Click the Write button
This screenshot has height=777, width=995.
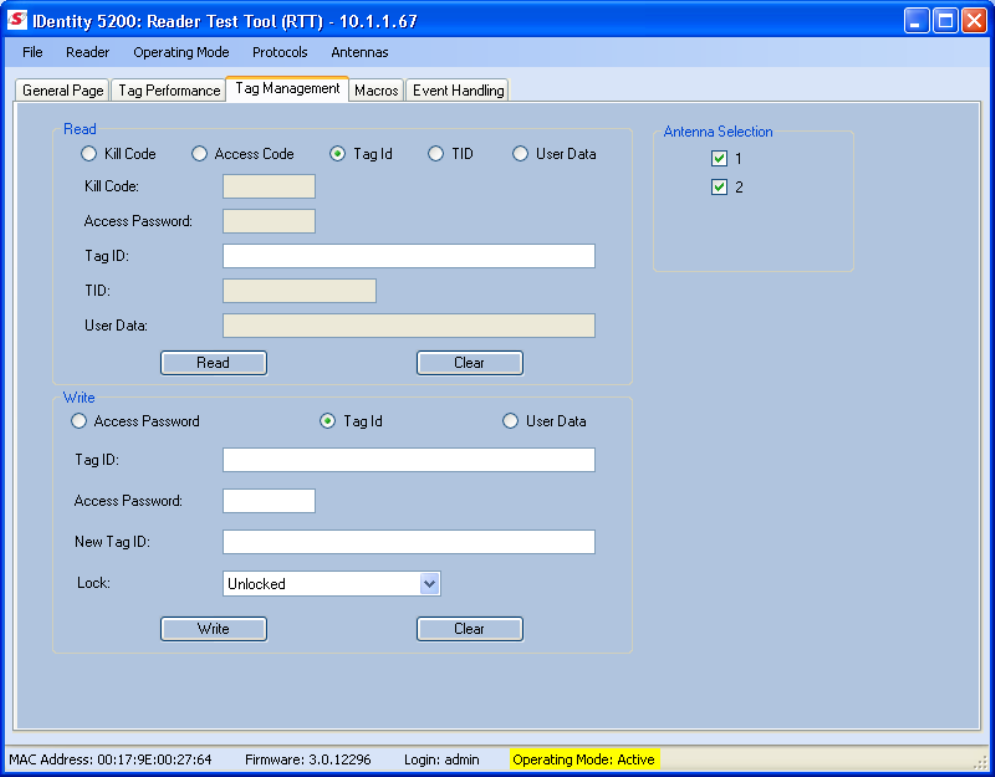point(213,628)
